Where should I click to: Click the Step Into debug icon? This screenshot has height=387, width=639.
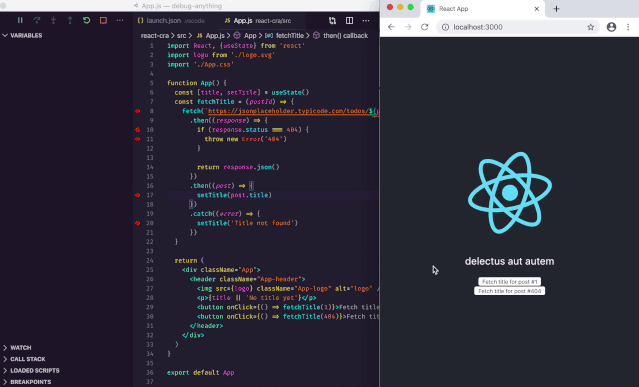(53, 20)
